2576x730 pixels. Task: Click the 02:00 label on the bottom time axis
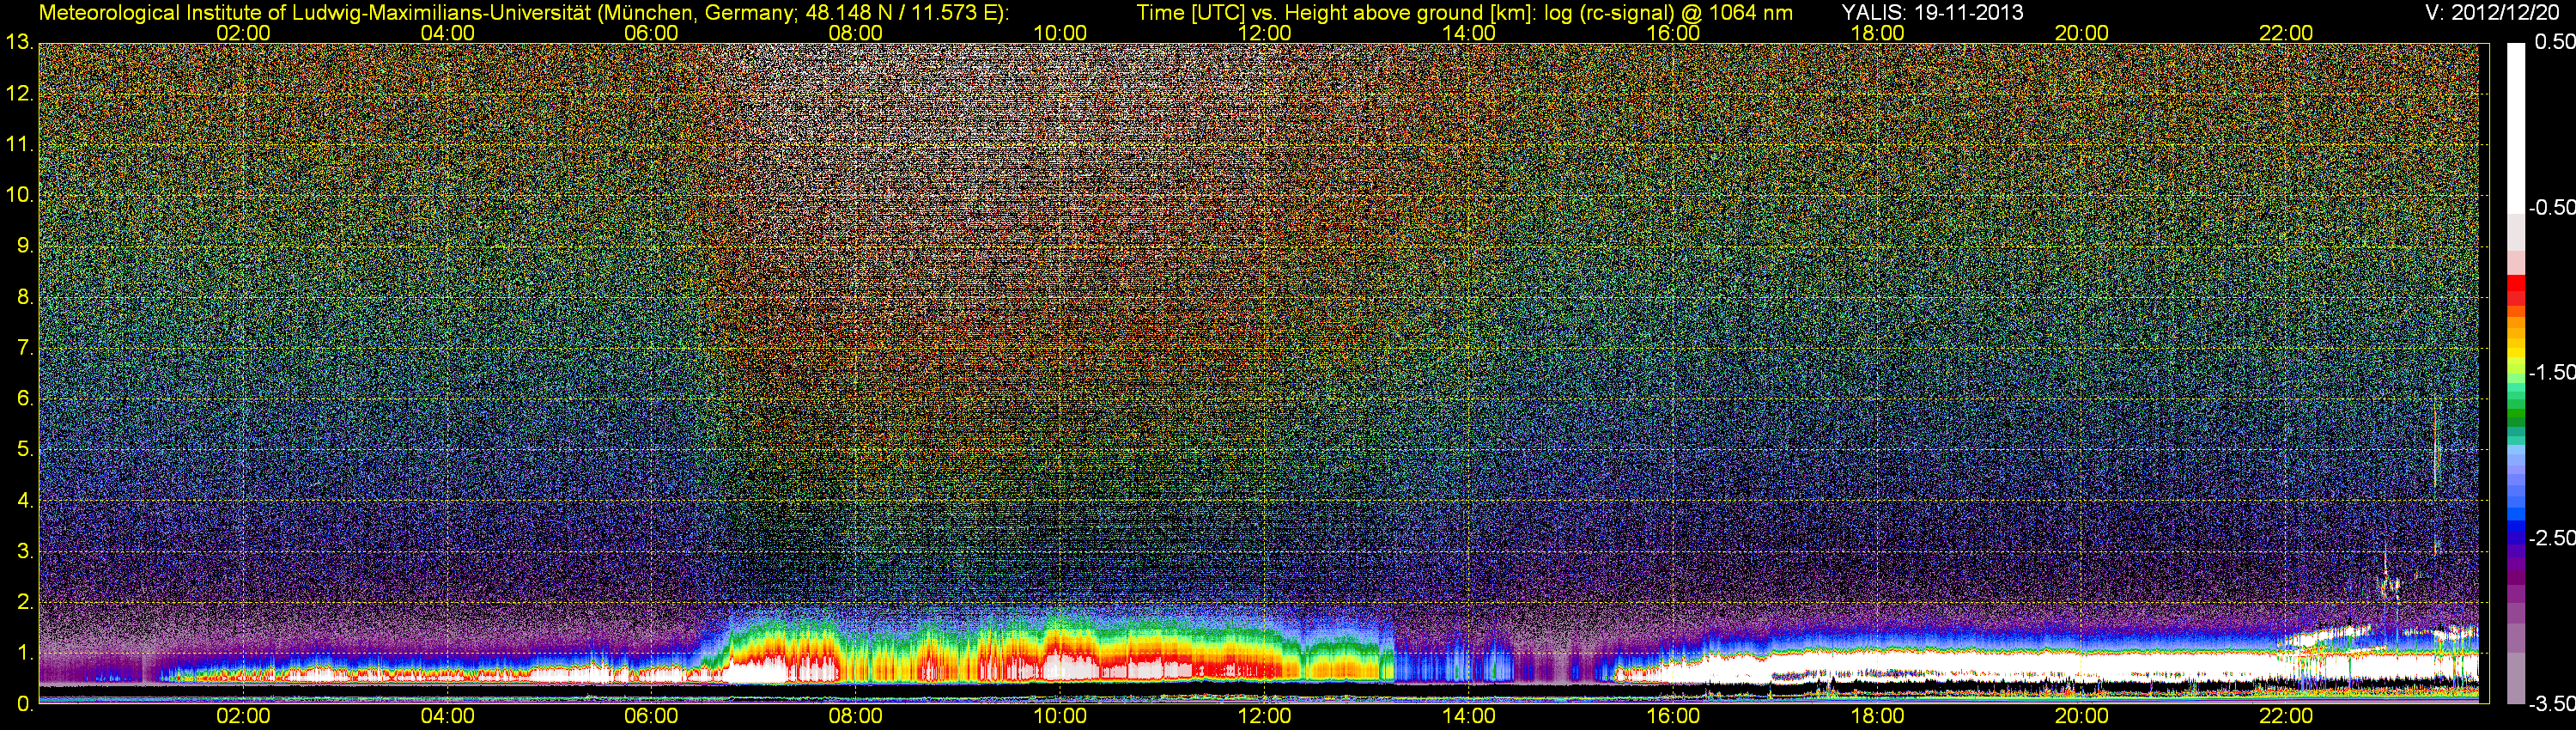(x=243, y=717)
